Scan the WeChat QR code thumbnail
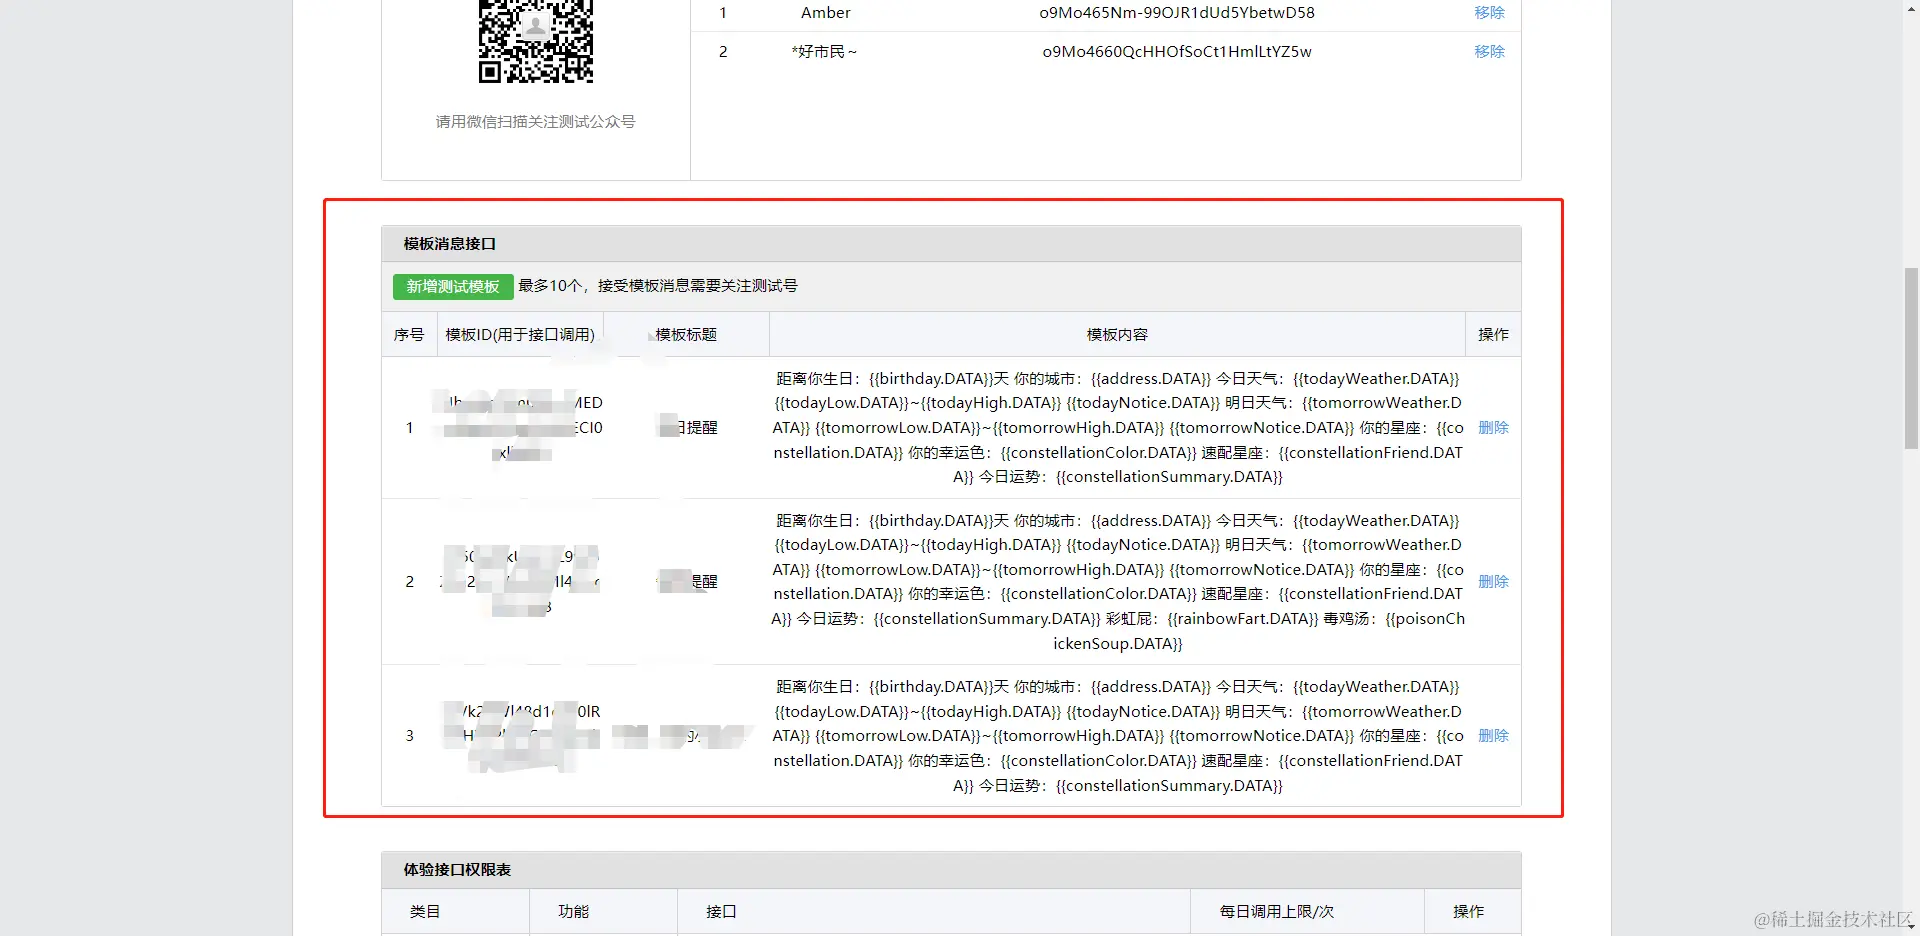 [535, 42]
